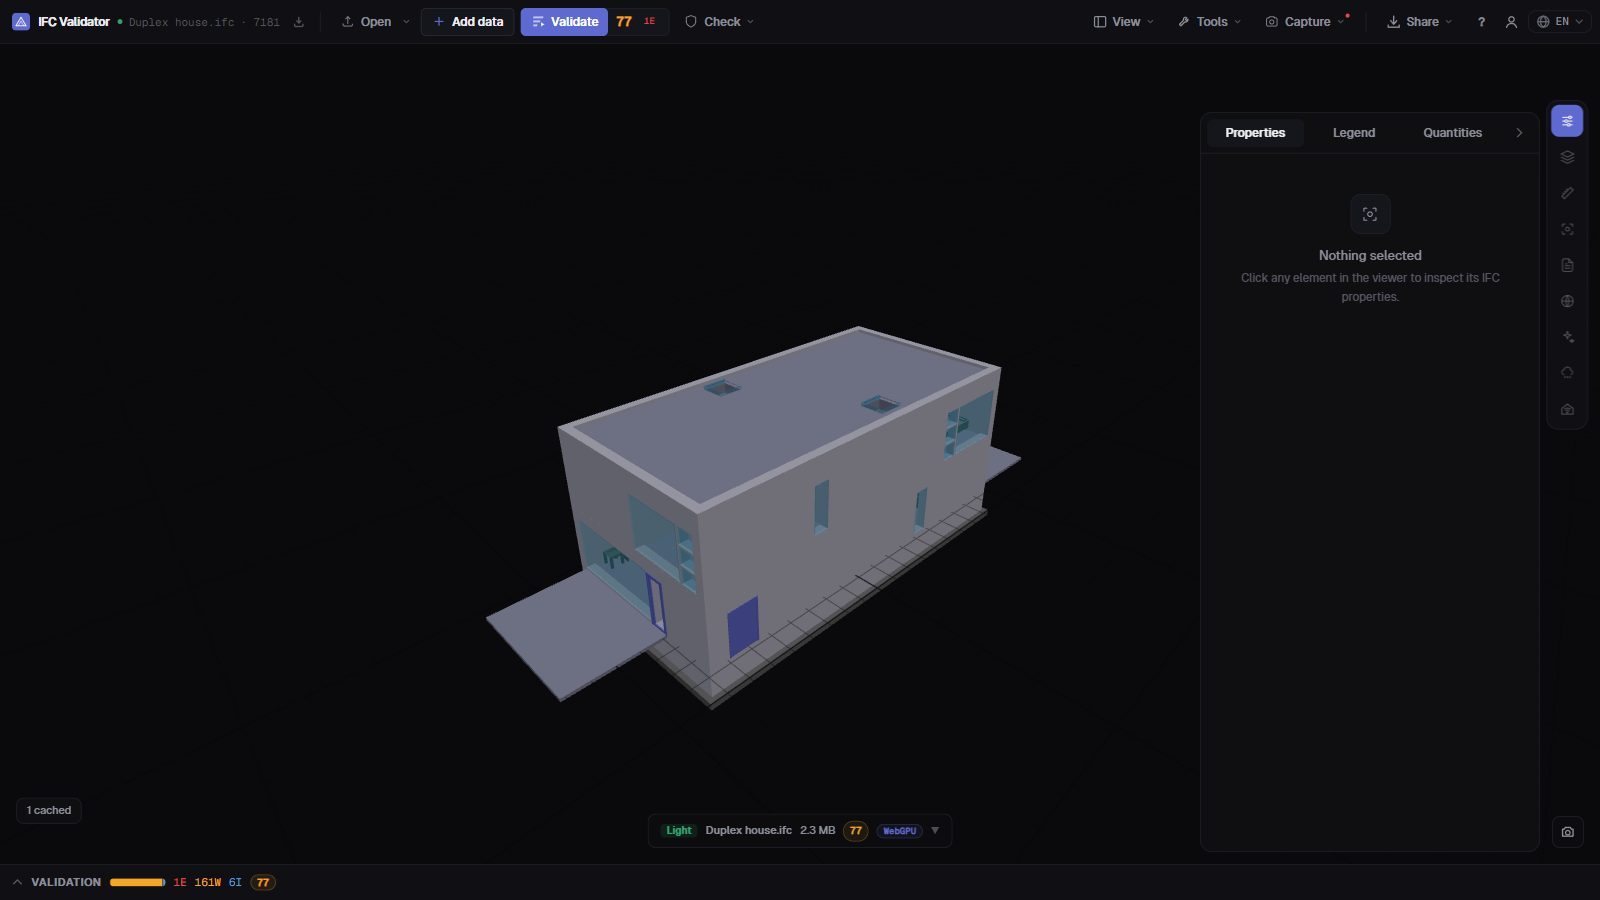Click the download icon beside the file name

pyautogui.click(x=298, y=22)
